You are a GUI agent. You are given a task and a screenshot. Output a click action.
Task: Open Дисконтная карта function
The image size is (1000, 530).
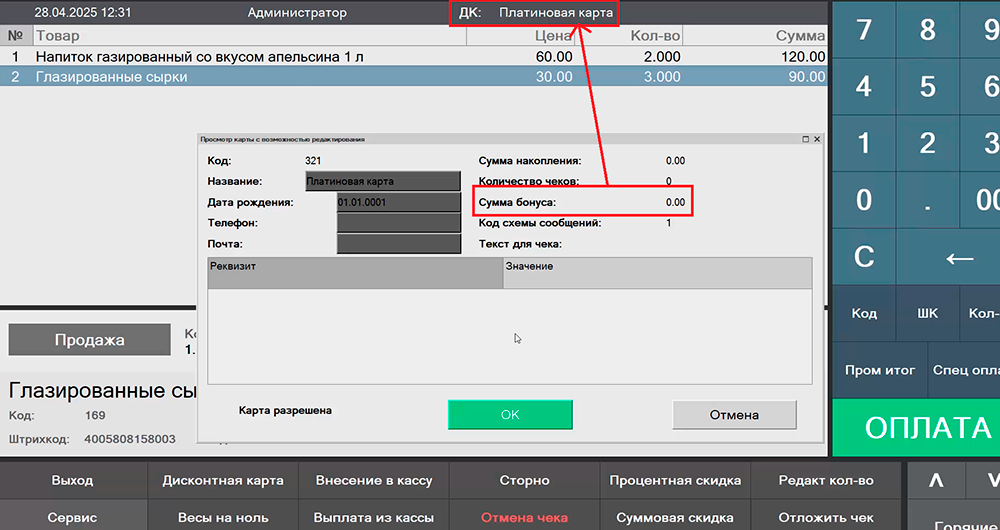point(223,481)
